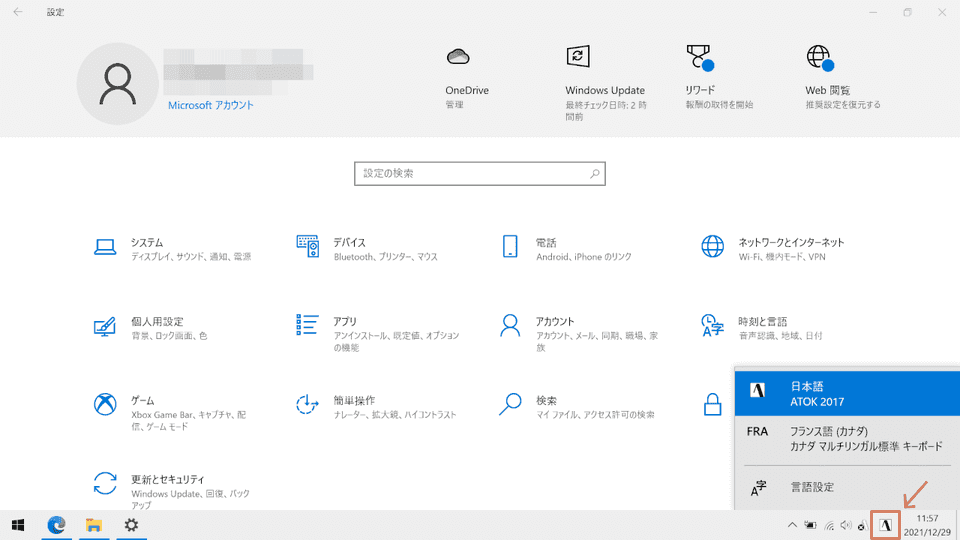Open the Accounts (アカウント) settings
Image resolution: width=960 pixels, height=540 pixels.
coord(554,322)
